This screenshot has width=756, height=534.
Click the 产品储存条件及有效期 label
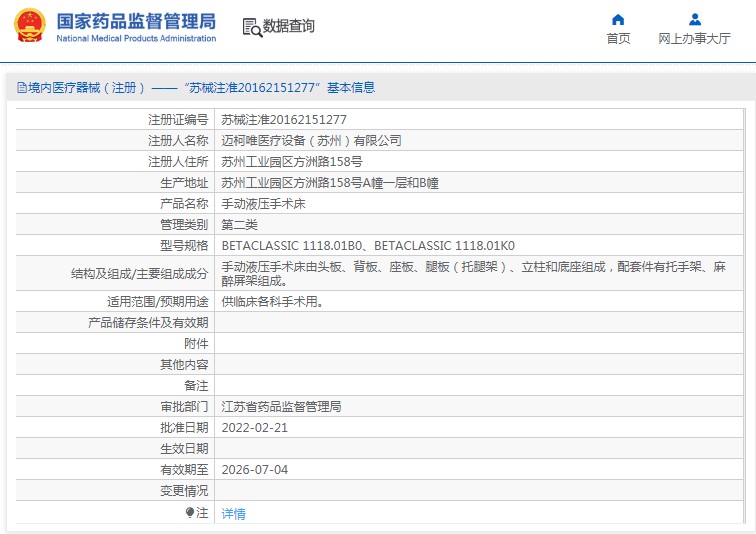click(148, 323)
